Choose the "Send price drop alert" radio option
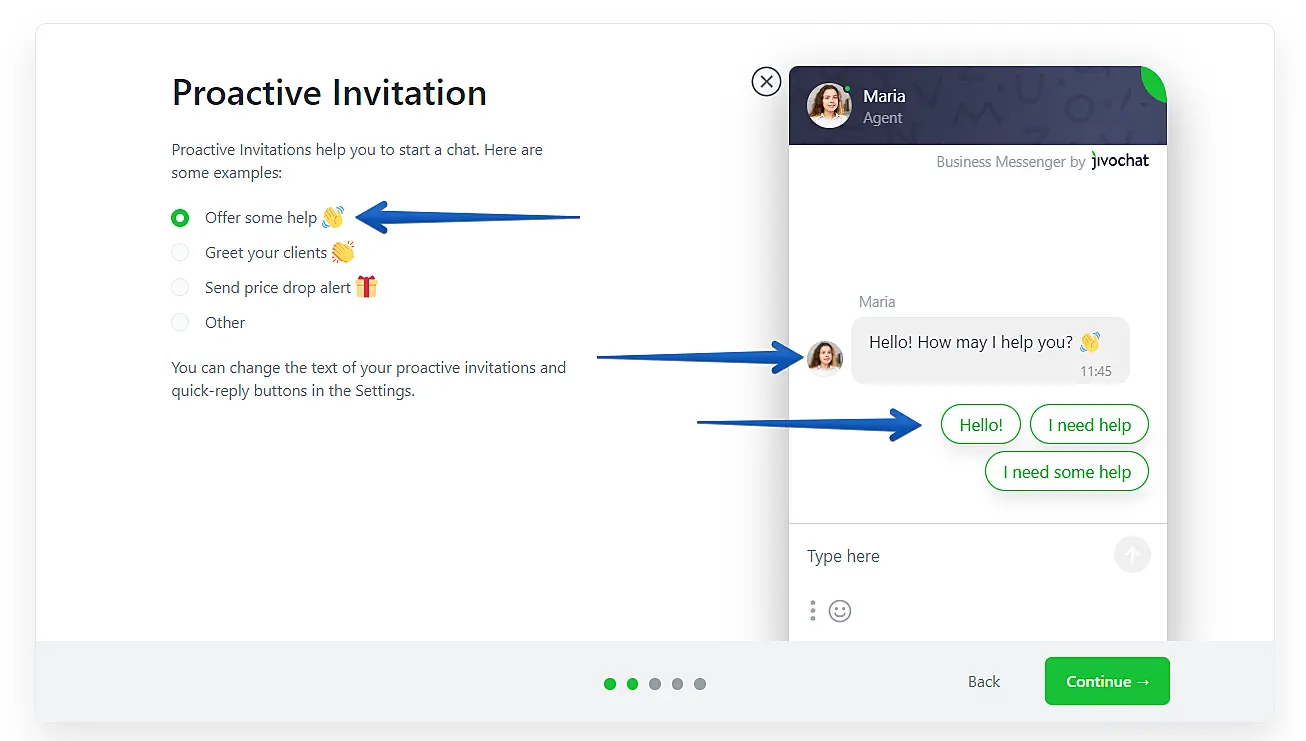The image size is (1306, 741). click(180, 288)
